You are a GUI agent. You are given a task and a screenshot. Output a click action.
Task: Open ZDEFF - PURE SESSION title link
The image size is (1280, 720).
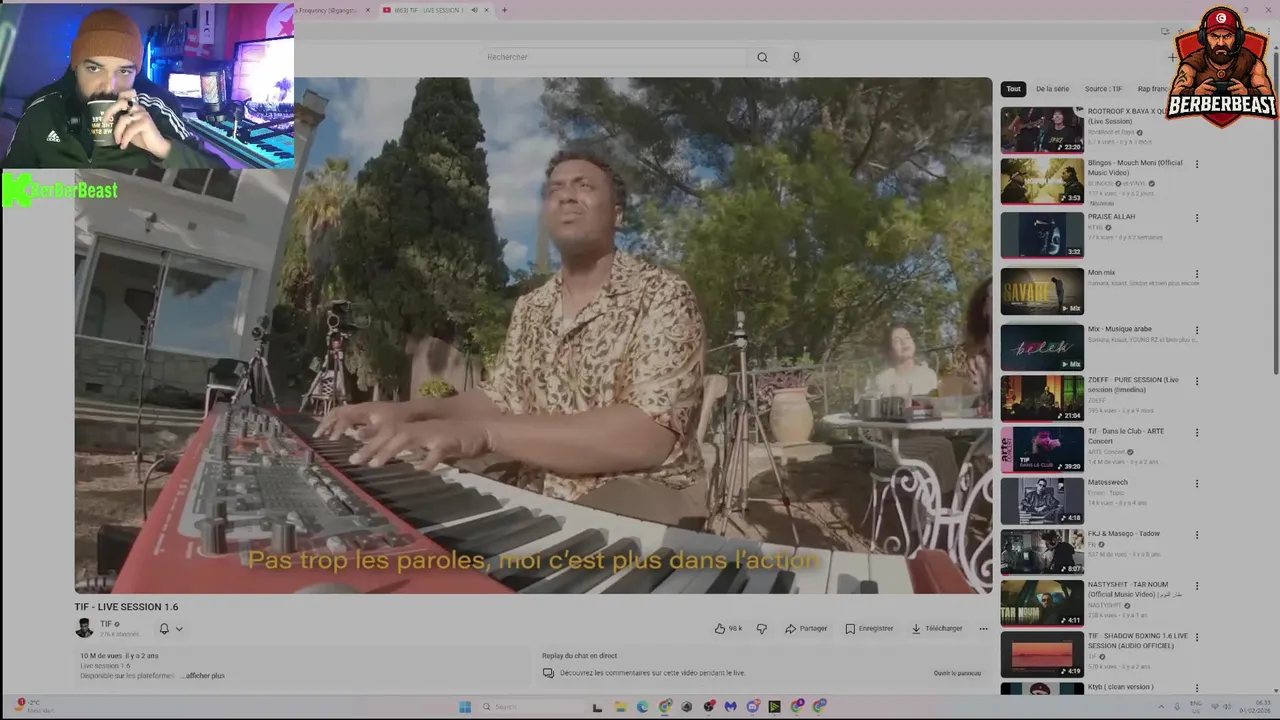point(1133,385)
